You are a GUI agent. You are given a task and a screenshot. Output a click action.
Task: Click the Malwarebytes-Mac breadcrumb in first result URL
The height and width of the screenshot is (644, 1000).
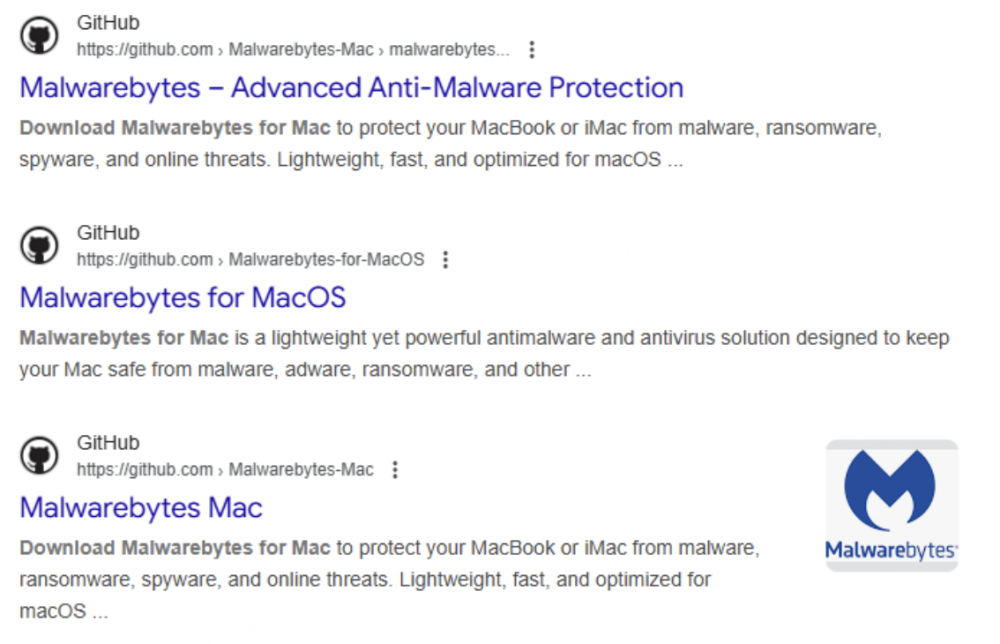(301, 49)
